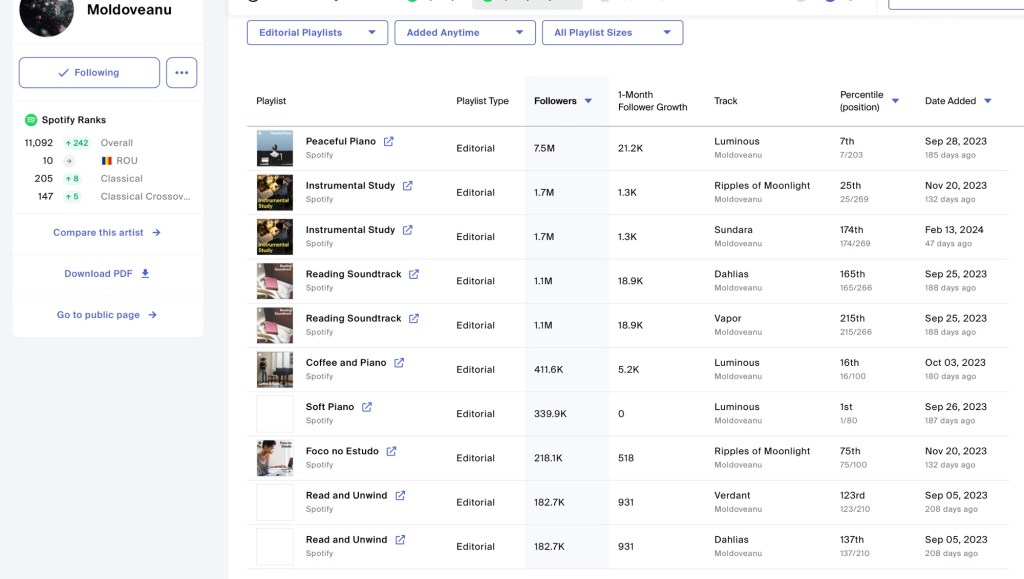1024x579 pixels.
Task: Sort by Date Added column arrow
Action: click(988, 101)
